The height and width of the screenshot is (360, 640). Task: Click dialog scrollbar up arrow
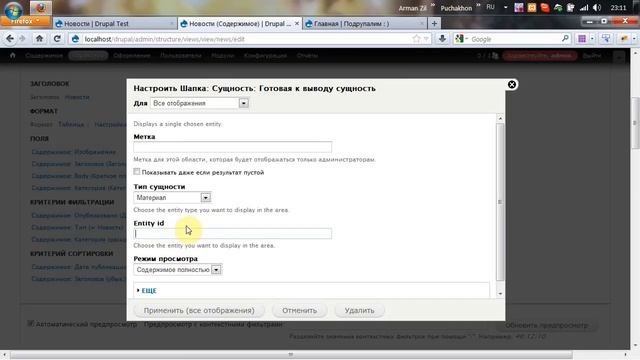point(500,118)
